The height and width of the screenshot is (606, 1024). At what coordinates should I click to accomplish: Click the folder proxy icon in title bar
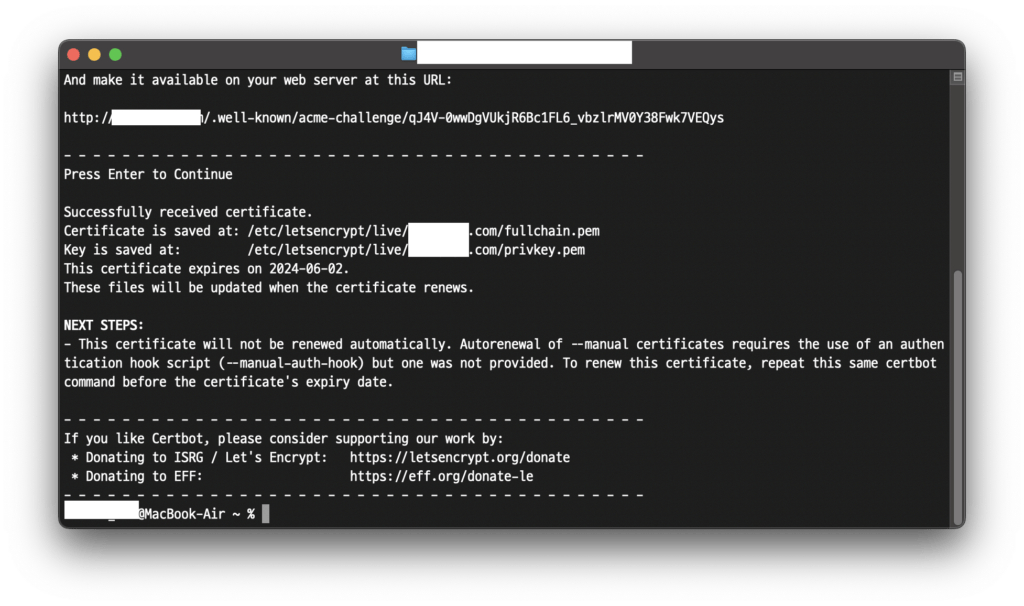[x=408, y=54]
